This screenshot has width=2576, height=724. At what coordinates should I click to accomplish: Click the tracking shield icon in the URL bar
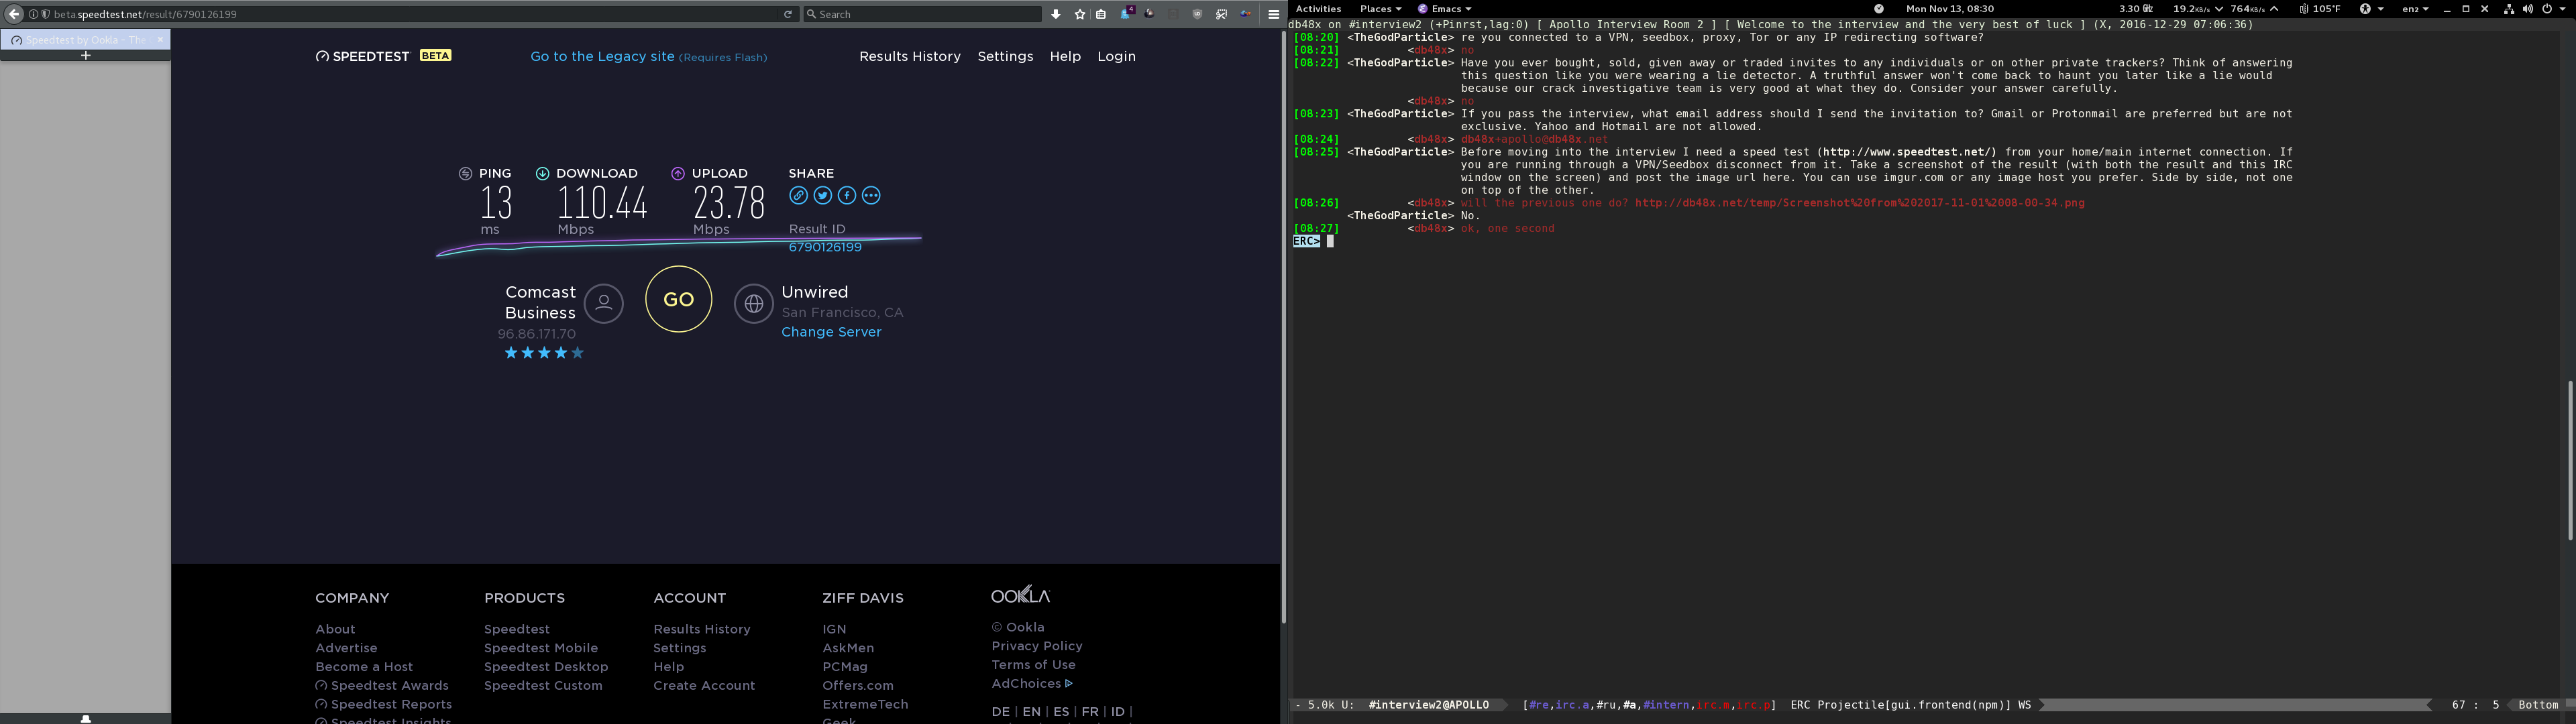45,14
